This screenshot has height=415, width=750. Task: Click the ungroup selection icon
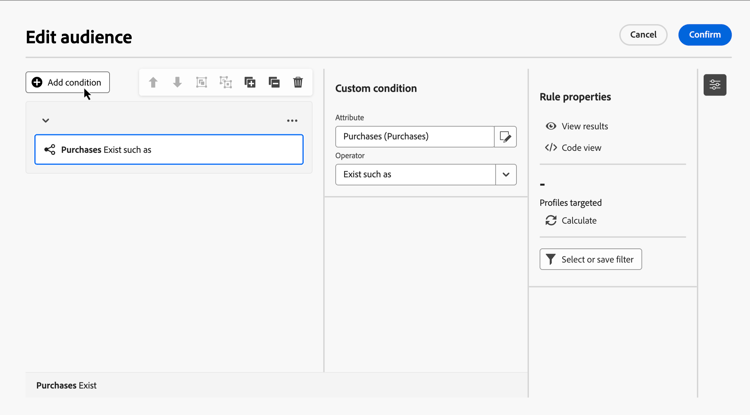tap(226, 83)
